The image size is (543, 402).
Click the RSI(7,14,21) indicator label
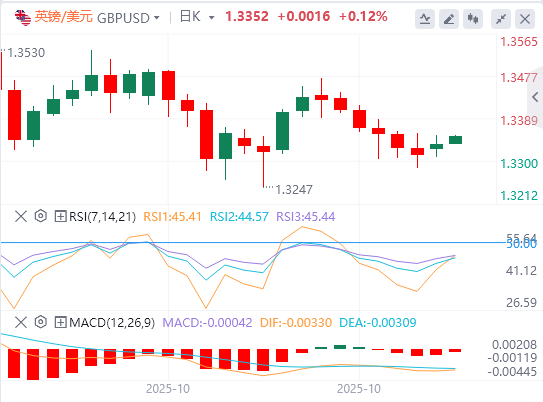103,217
